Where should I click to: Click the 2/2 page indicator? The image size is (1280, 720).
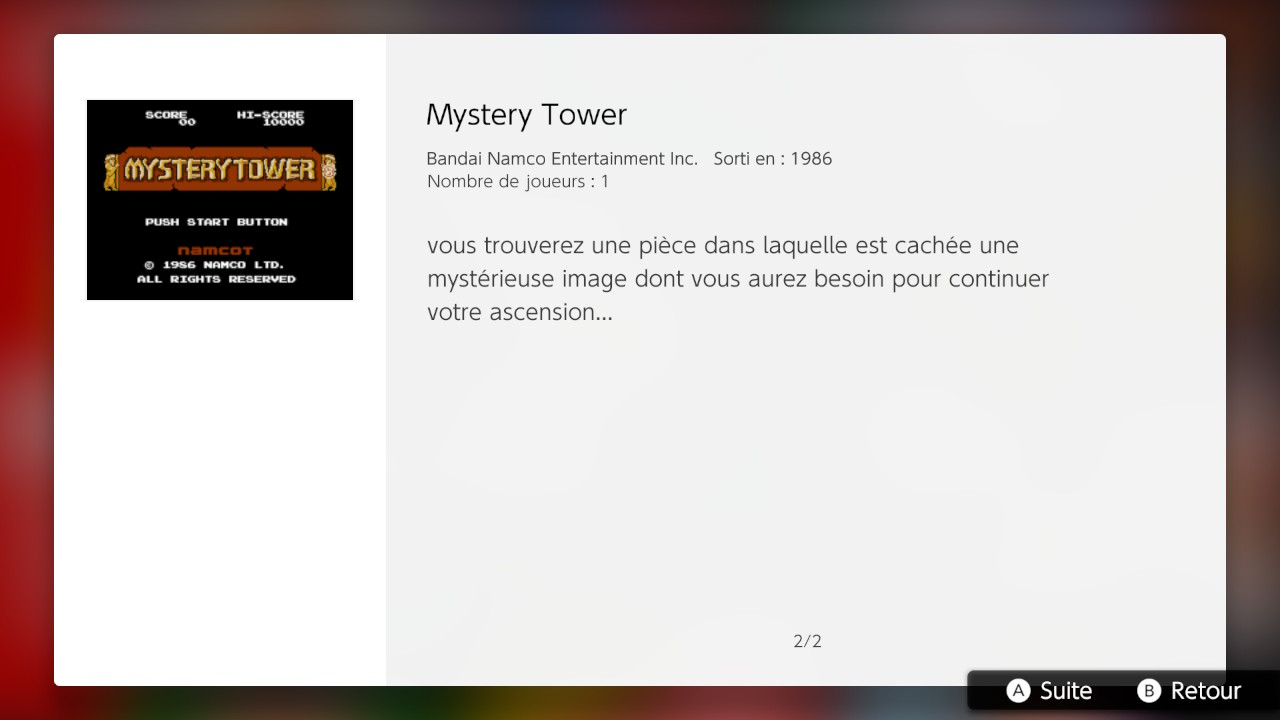[x=807, y=641]
